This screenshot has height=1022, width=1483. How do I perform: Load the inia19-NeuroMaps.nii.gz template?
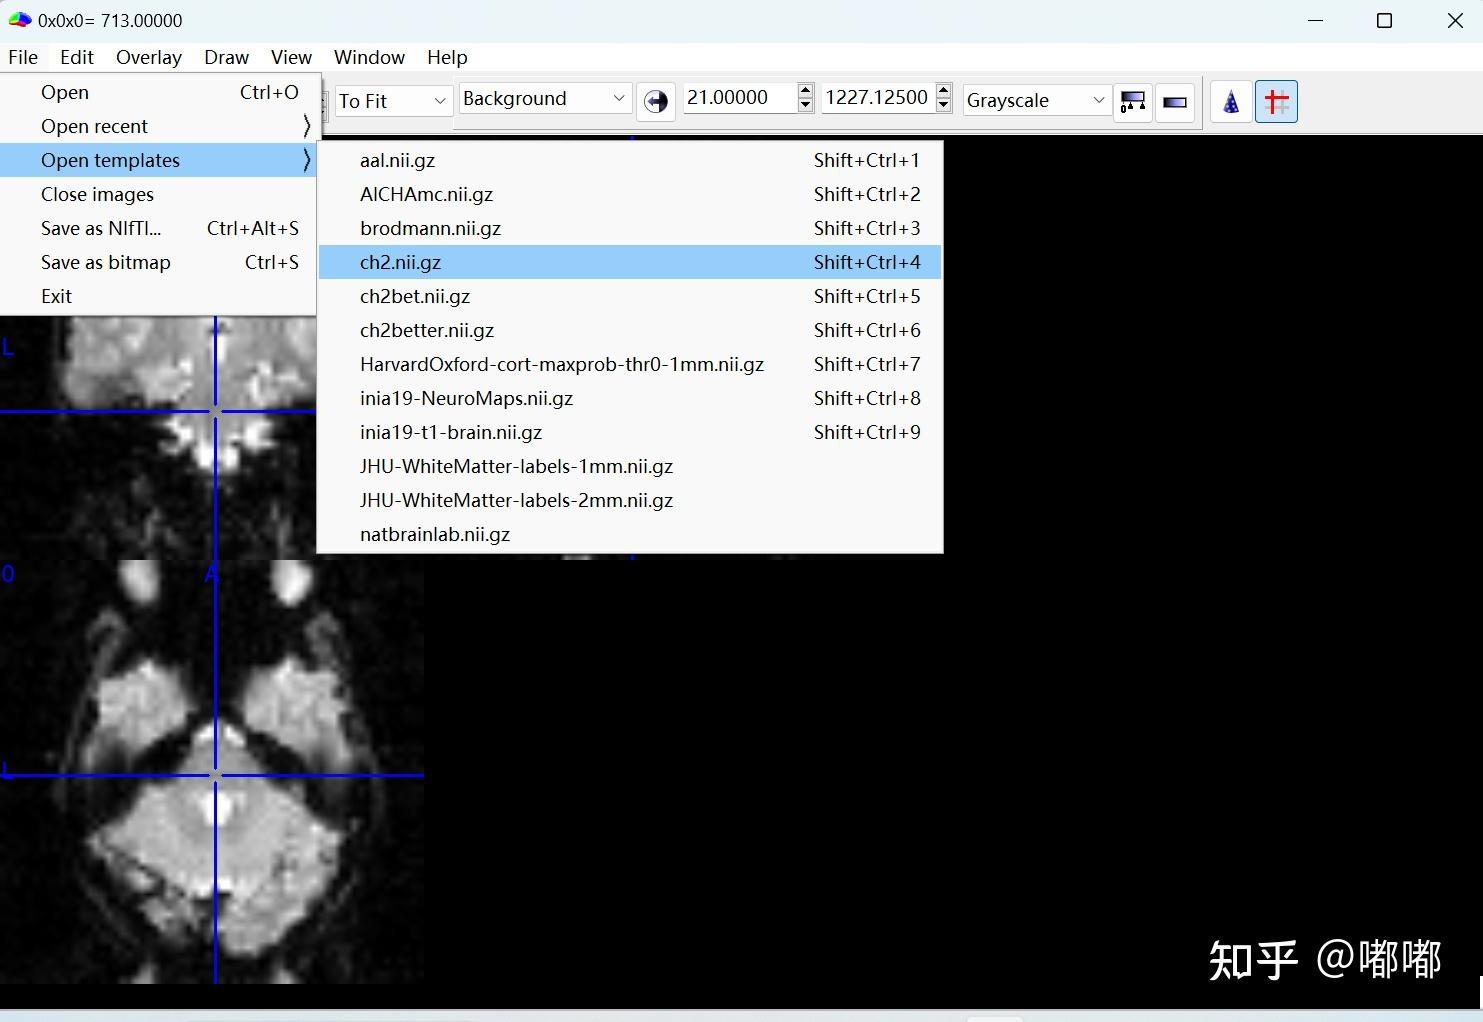tap(630, 398)
